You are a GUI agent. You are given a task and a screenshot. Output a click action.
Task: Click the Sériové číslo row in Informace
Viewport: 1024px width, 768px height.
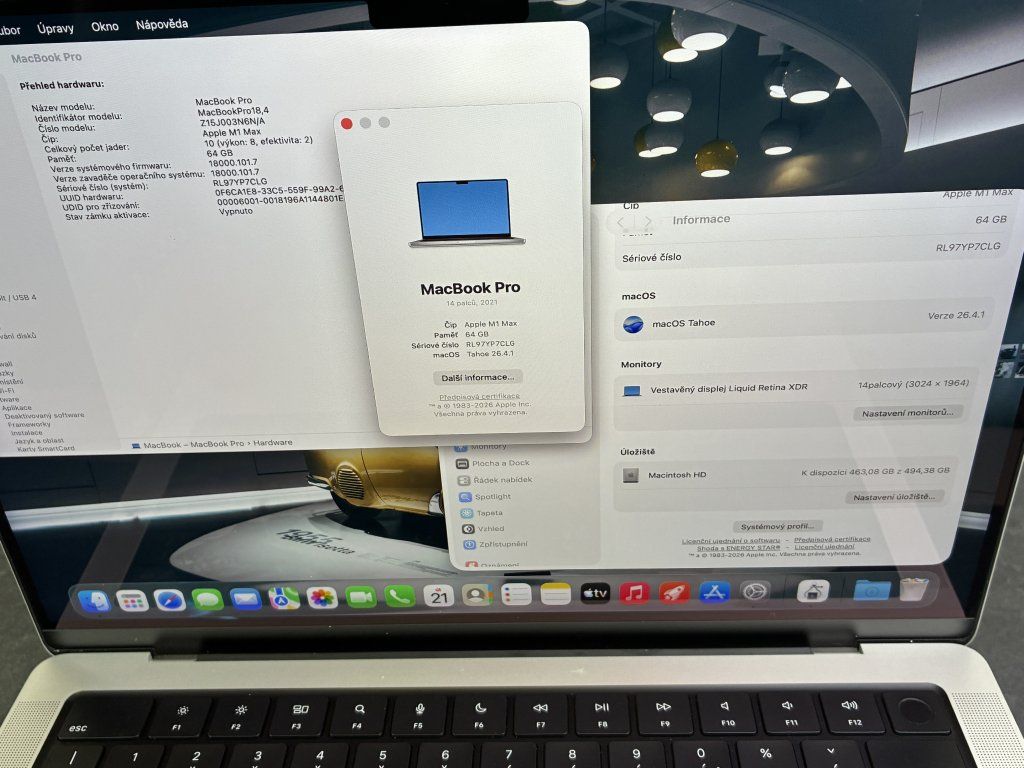click(810, 253)
